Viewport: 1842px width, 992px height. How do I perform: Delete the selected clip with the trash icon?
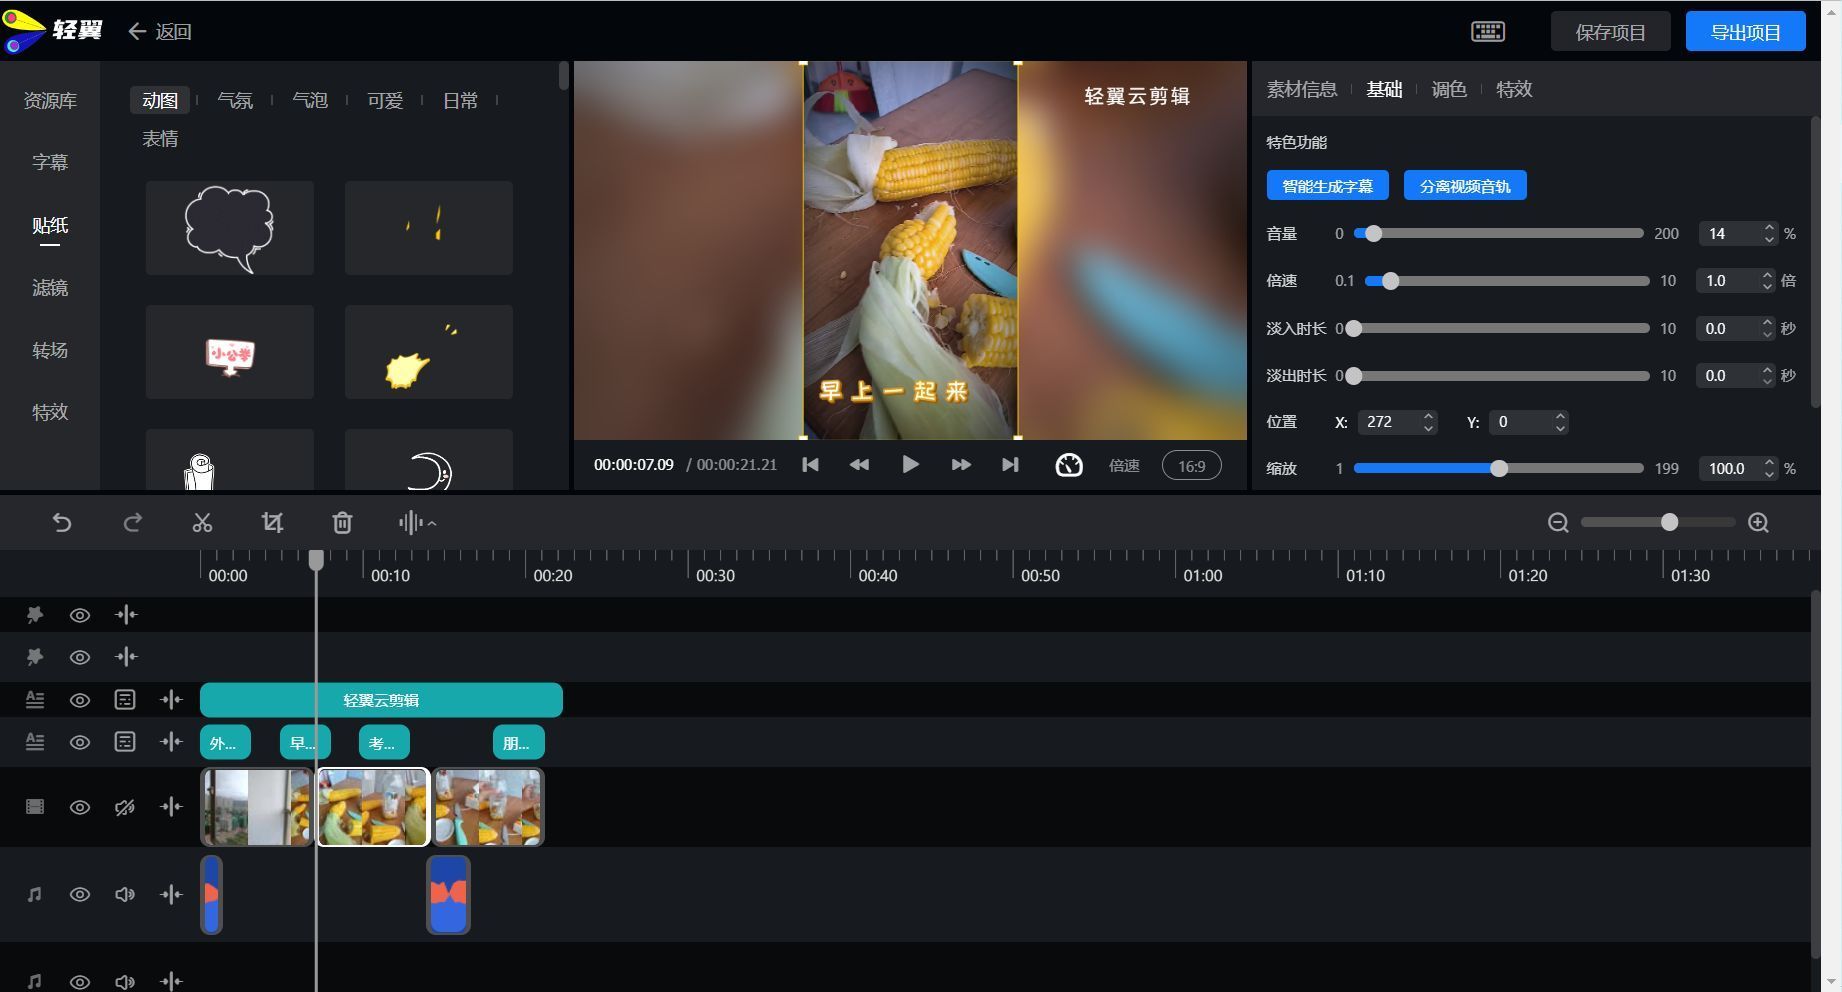point(341,522)
